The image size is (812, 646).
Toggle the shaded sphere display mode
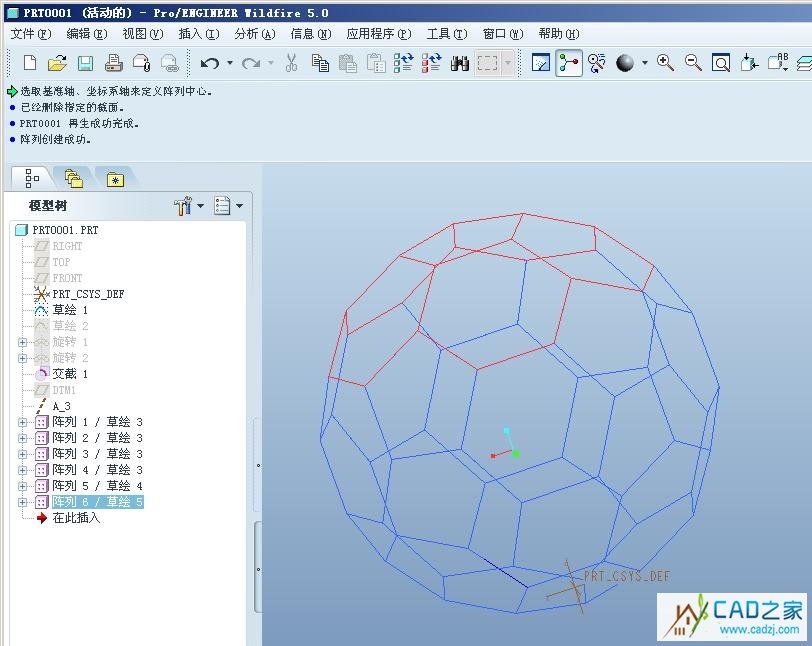click(625, 63)
